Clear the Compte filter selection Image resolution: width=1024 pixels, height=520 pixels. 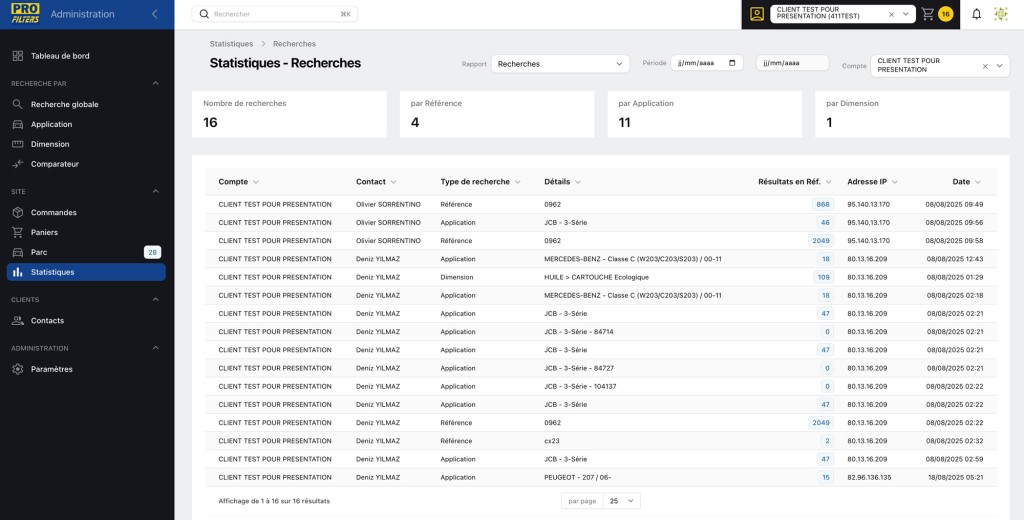point(985,66)
